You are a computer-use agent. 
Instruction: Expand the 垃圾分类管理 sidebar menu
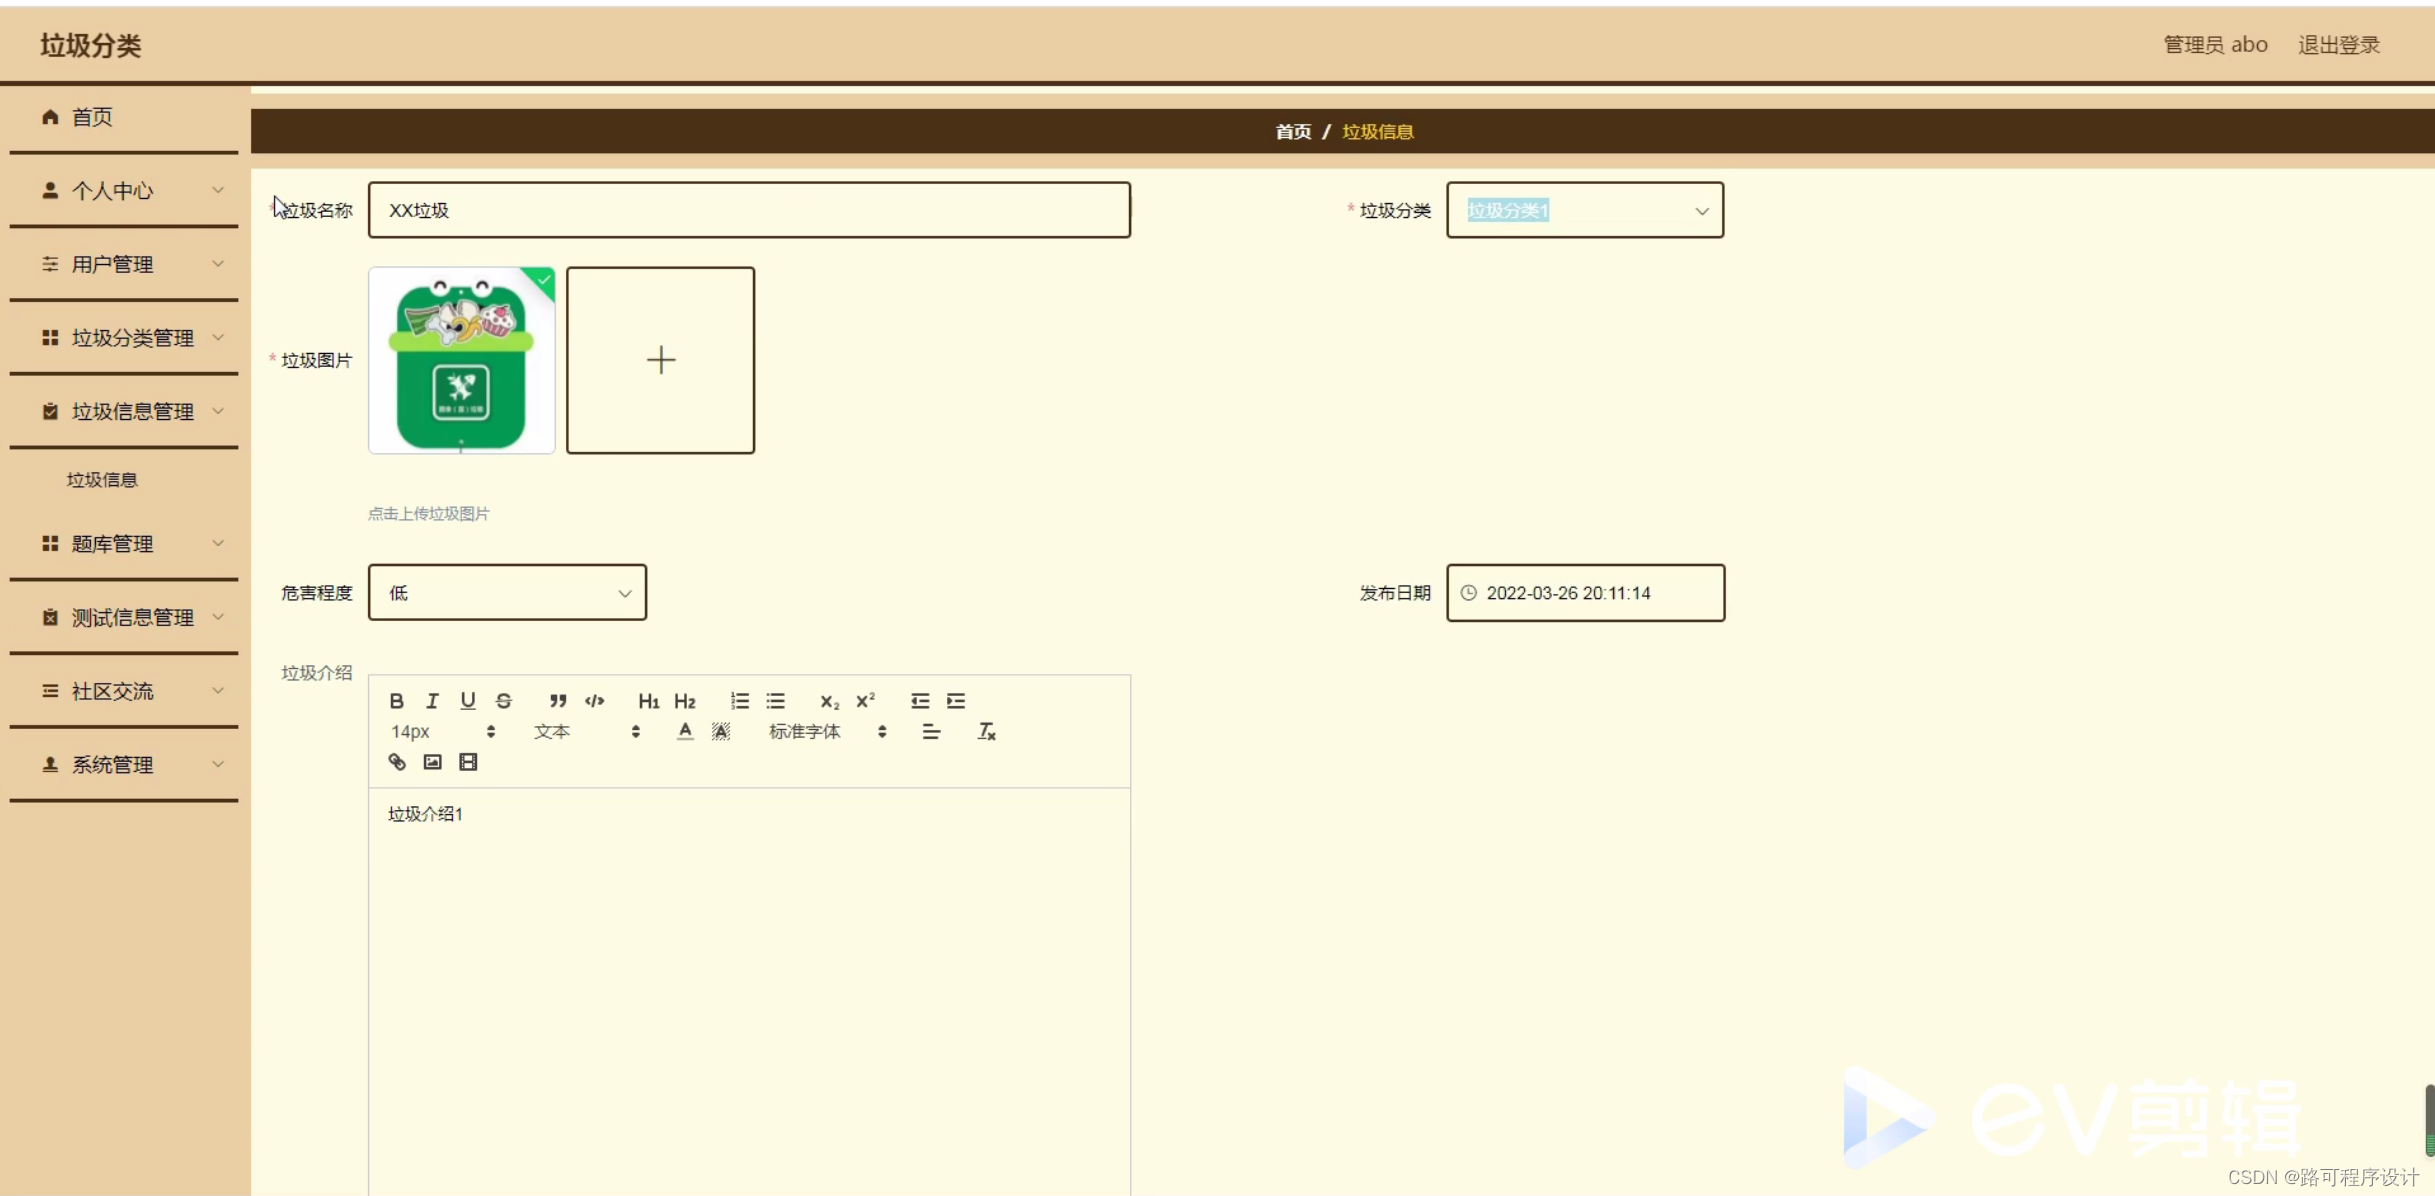point(124,338)
